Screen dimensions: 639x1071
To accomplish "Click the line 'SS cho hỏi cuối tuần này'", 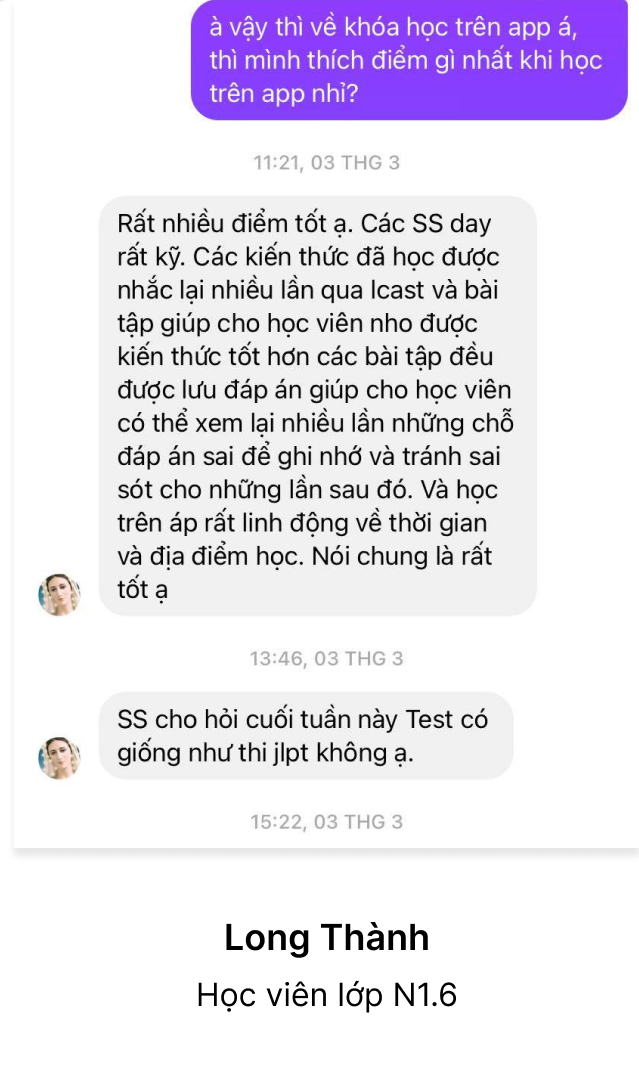I will pyautogui.click(x=259, y=720).
